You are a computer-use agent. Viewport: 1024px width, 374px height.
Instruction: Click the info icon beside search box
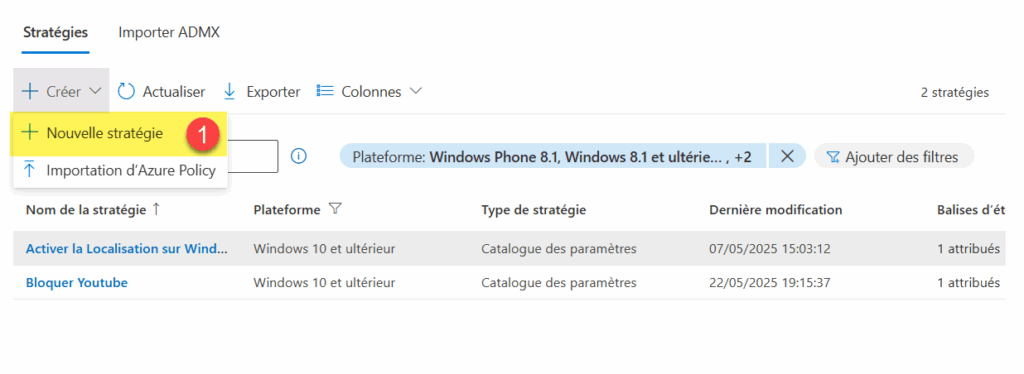298,157
